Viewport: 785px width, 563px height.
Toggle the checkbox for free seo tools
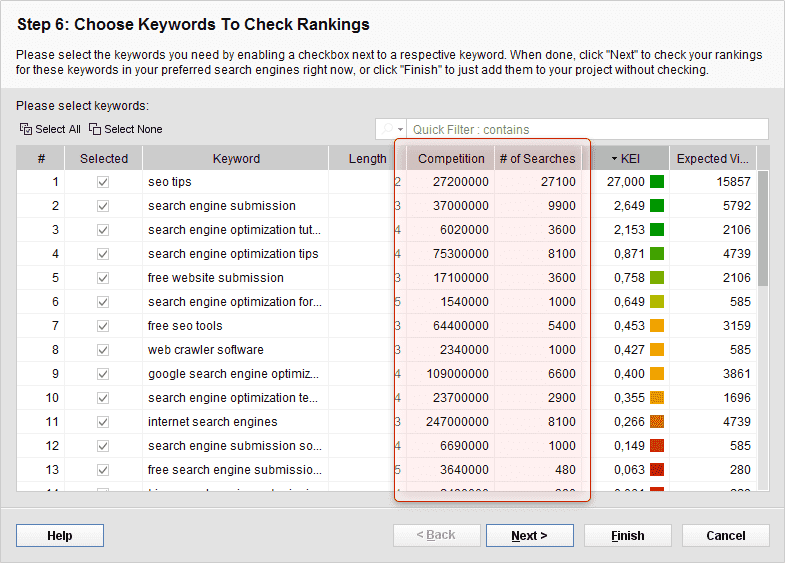click(103, 326)
